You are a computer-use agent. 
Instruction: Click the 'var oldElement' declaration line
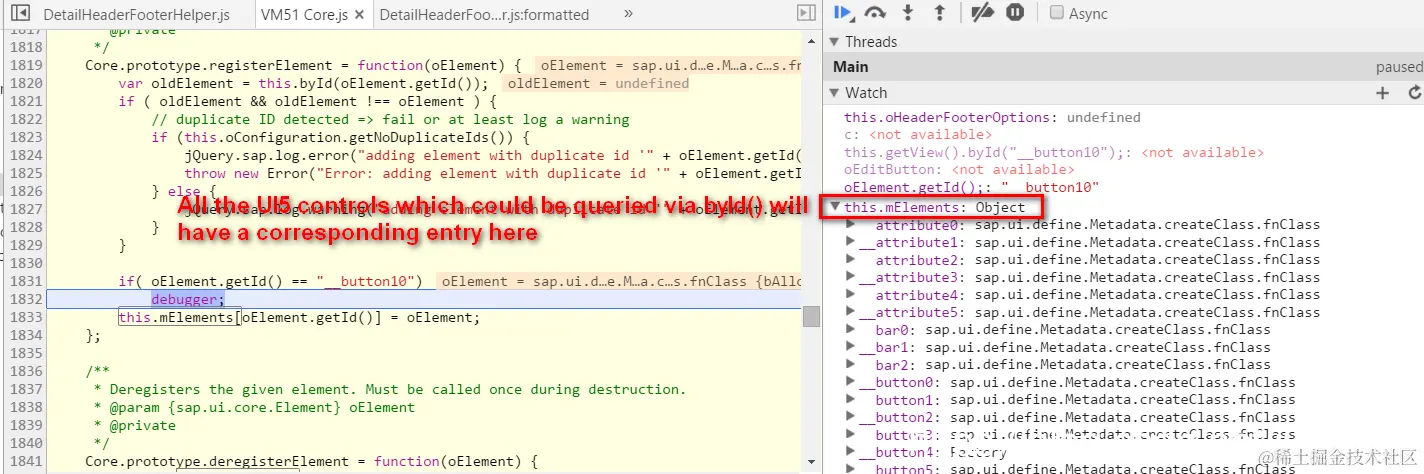(303, 83)
